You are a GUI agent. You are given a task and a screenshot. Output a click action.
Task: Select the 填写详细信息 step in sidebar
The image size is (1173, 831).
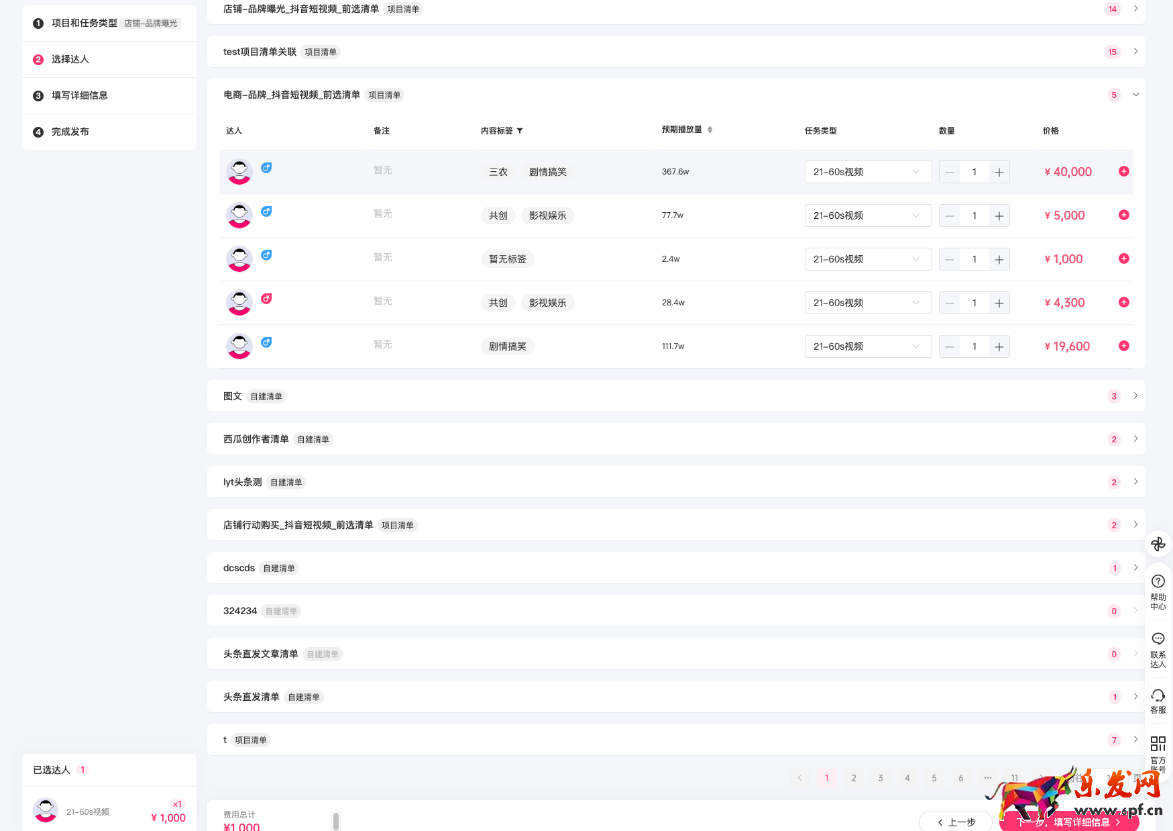tap(80, 96)
